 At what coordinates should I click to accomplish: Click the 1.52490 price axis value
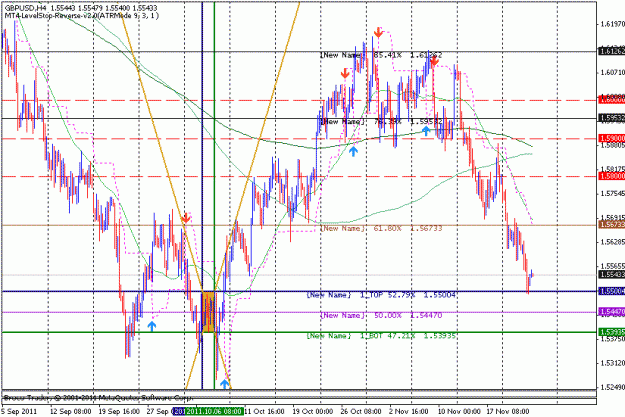[x=613, y=387]
